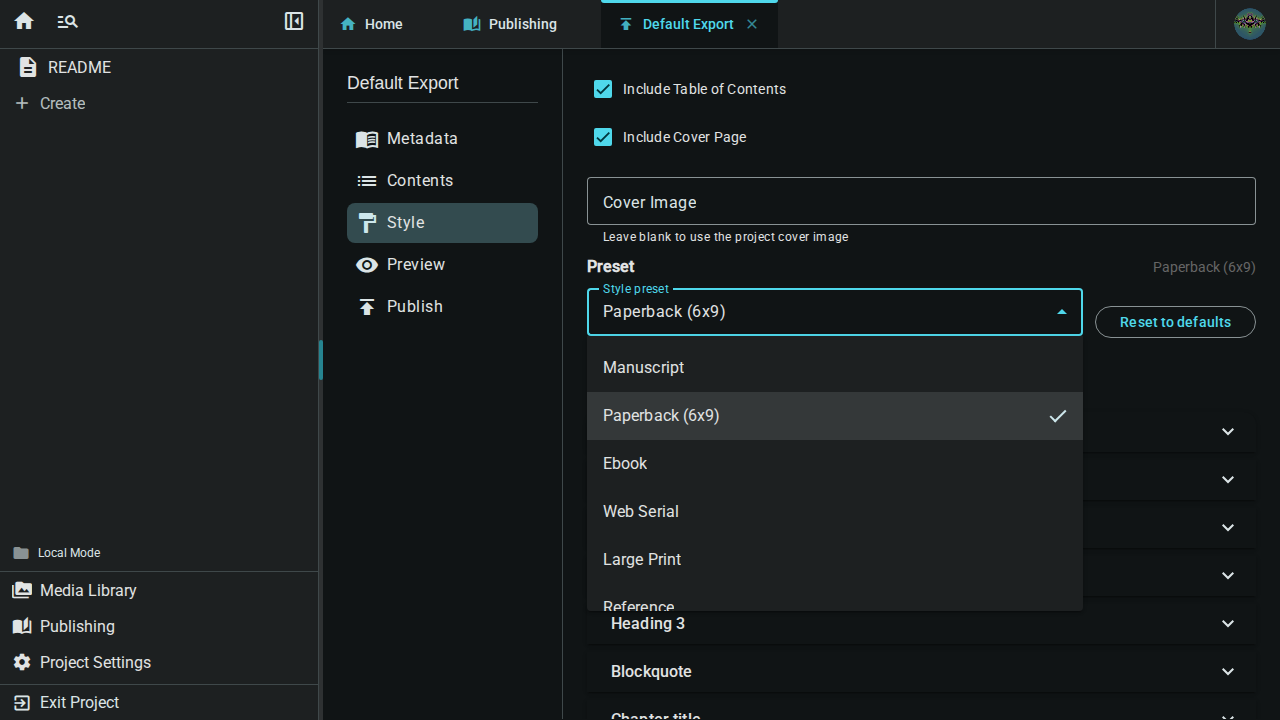Click the book icon on the Publishing tab
The height and width of the screenshot is (720, 1280).
(x=472, y=24)
